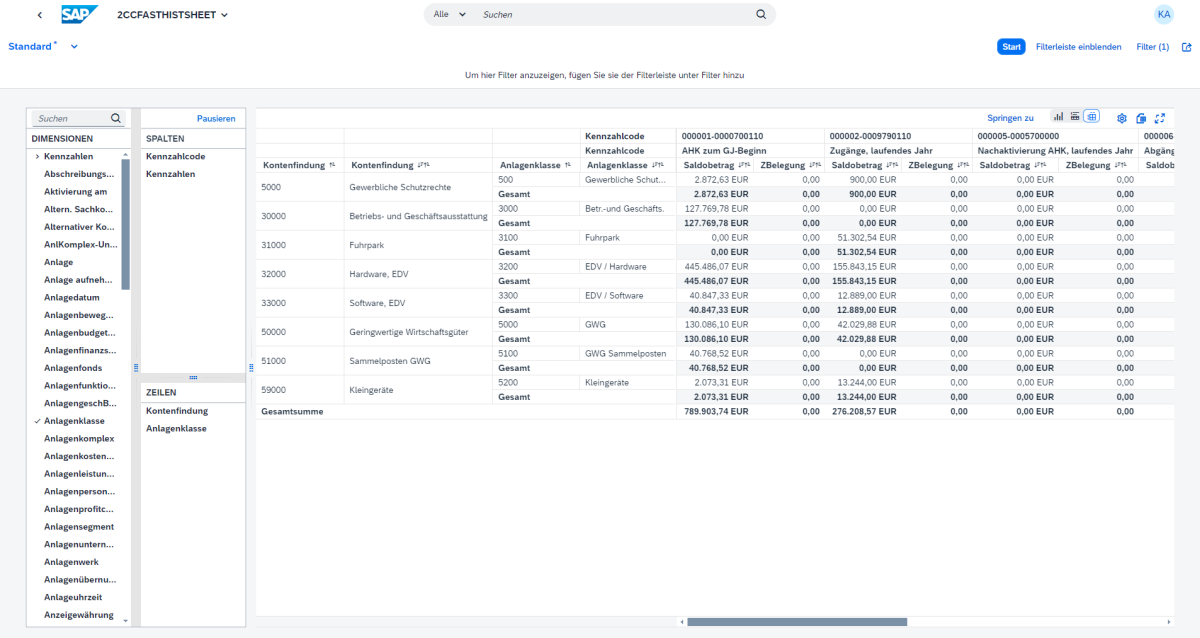Open table settings via gear icon
This screenshot has height=638, width=1200.
pos(1121,118)
